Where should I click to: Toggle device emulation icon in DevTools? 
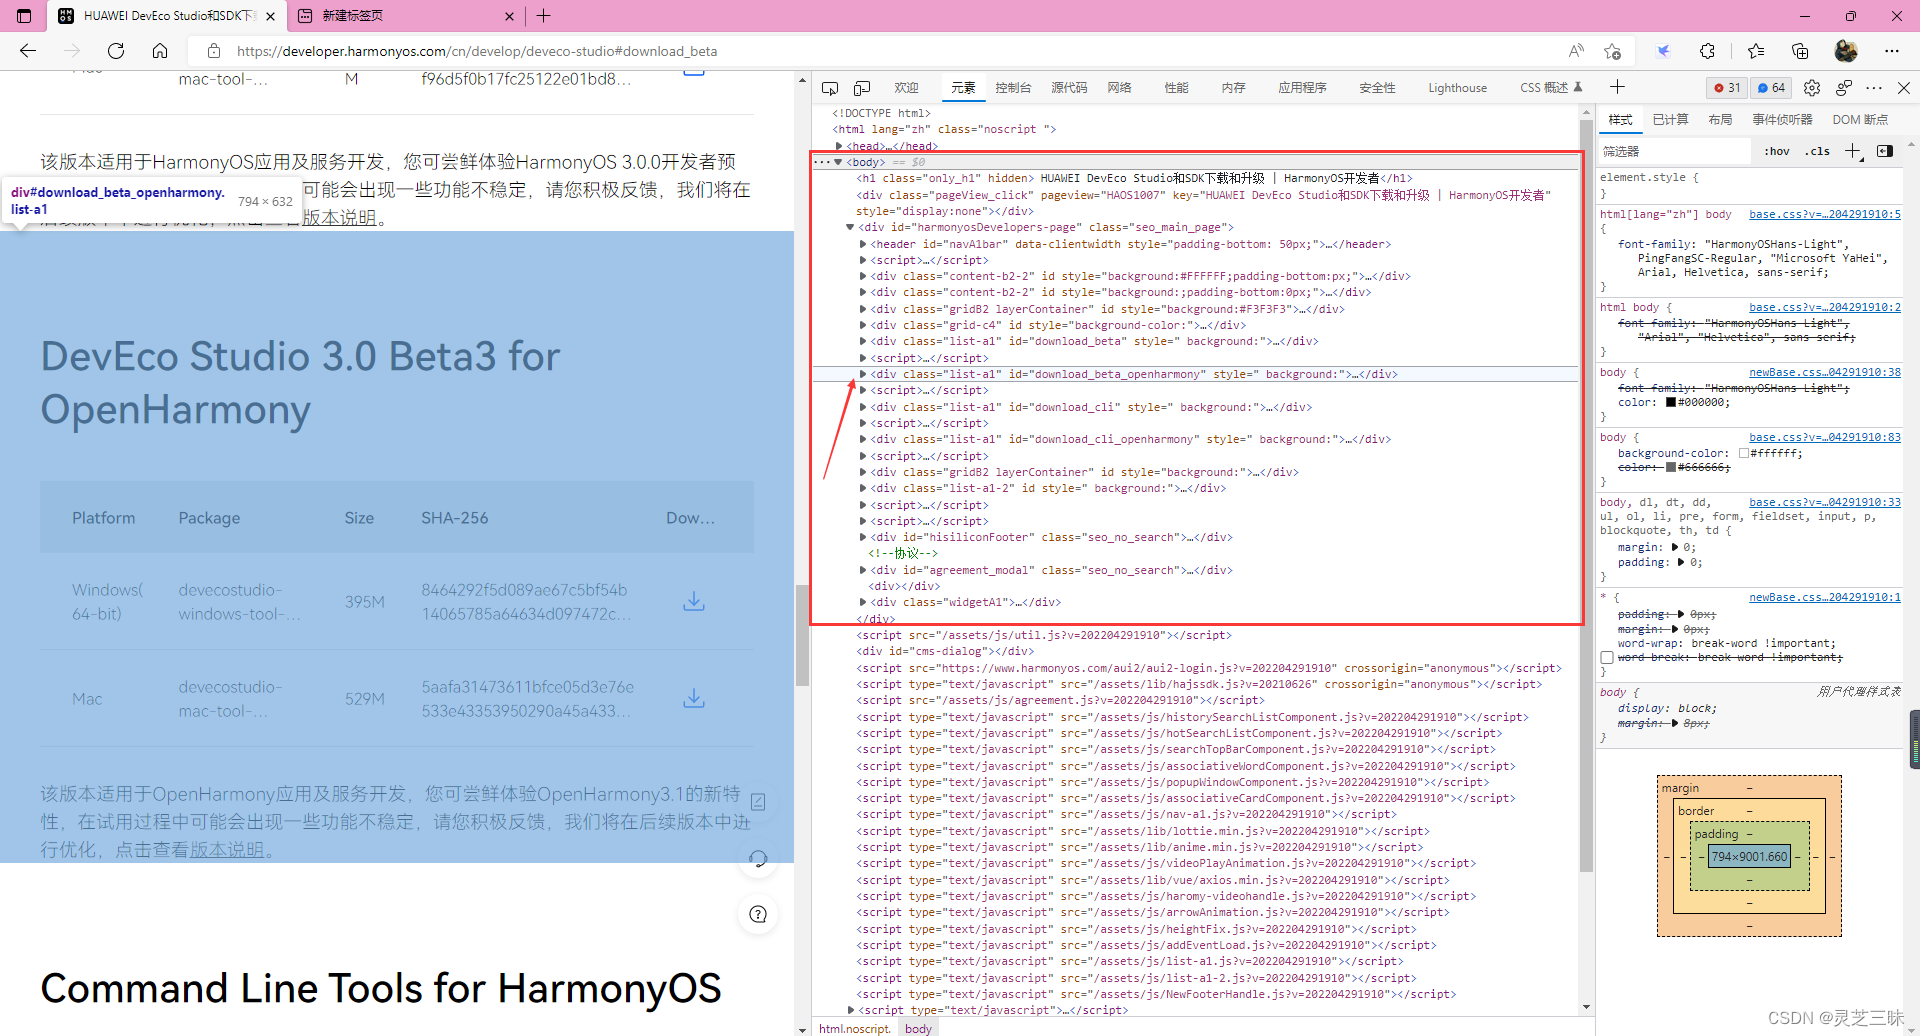tap(862, 88)
